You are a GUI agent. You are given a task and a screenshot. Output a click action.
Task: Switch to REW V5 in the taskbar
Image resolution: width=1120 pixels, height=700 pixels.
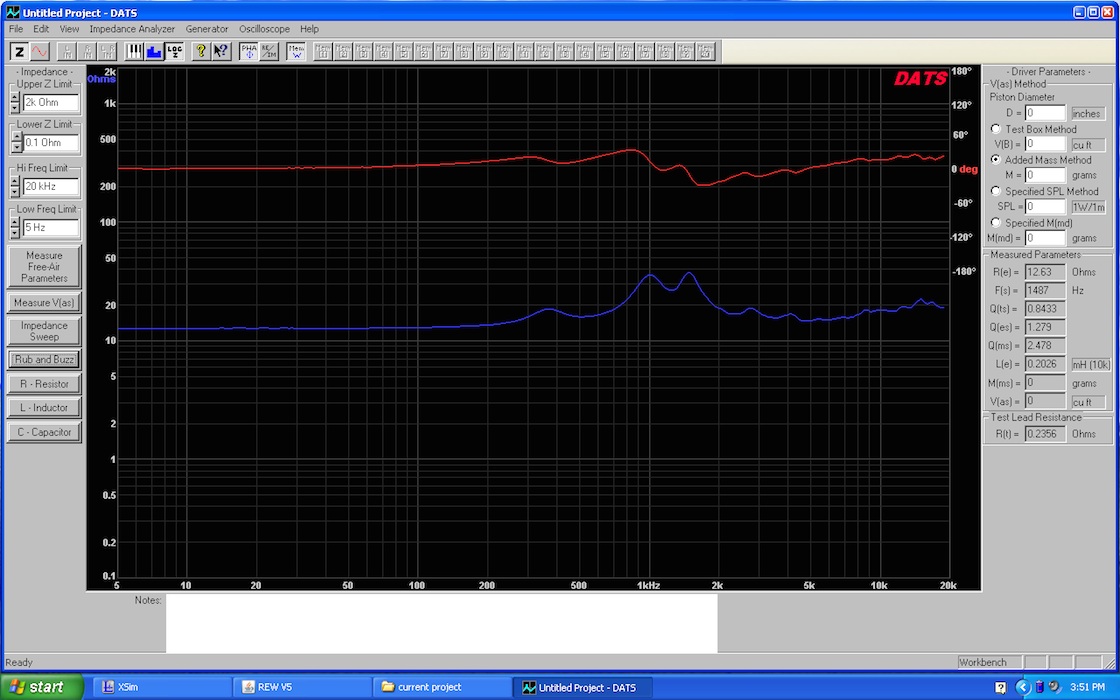[x=301, y=687]
